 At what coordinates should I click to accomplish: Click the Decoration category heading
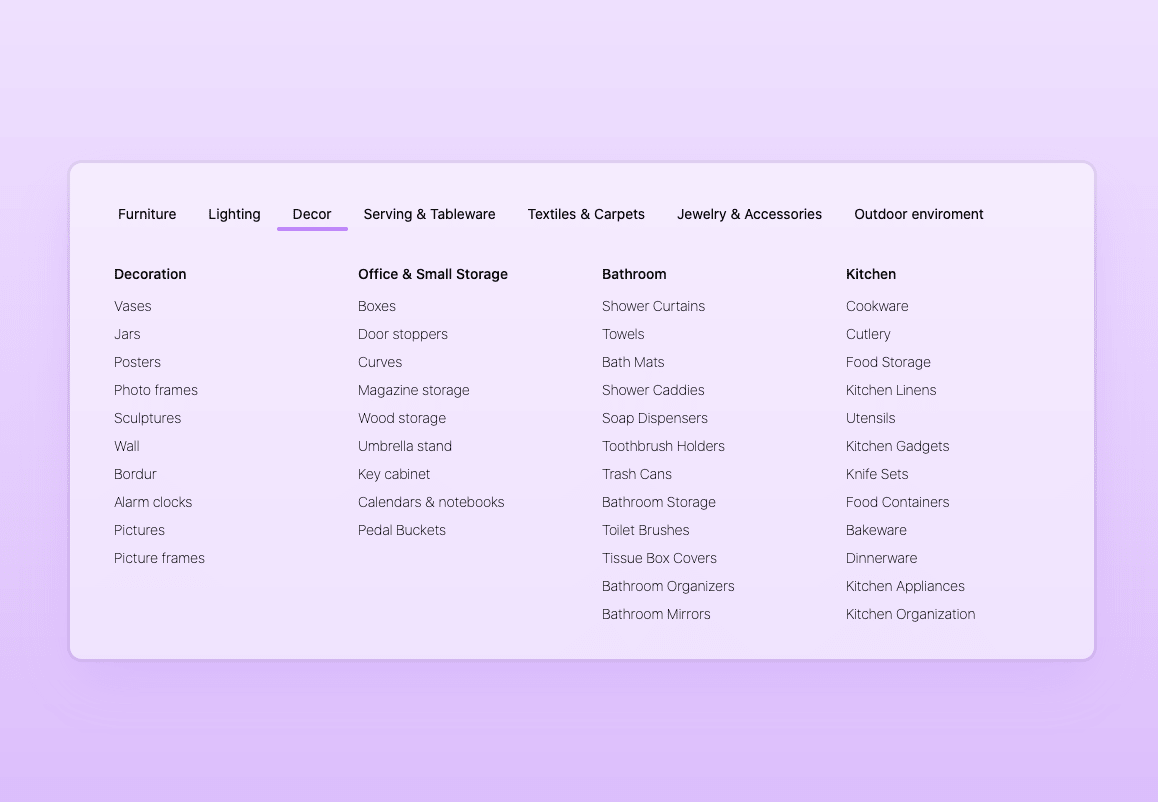[x=150, y=274]
